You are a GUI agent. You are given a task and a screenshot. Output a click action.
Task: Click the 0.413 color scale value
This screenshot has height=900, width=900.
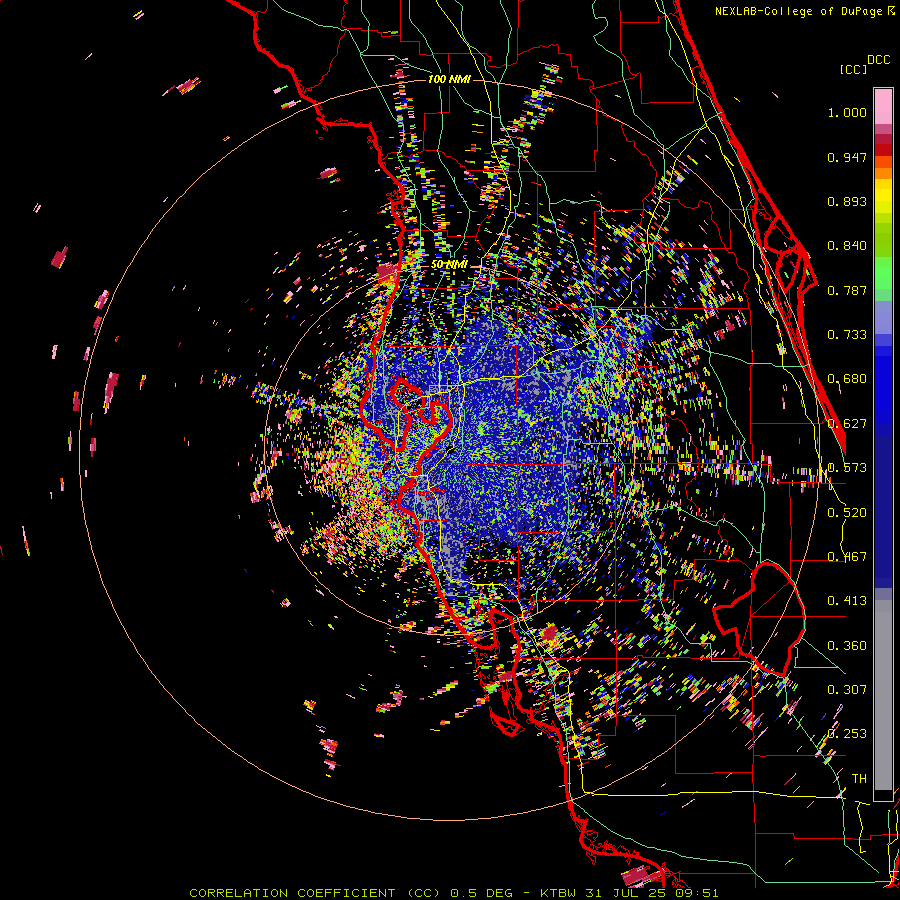click(847, 601)
